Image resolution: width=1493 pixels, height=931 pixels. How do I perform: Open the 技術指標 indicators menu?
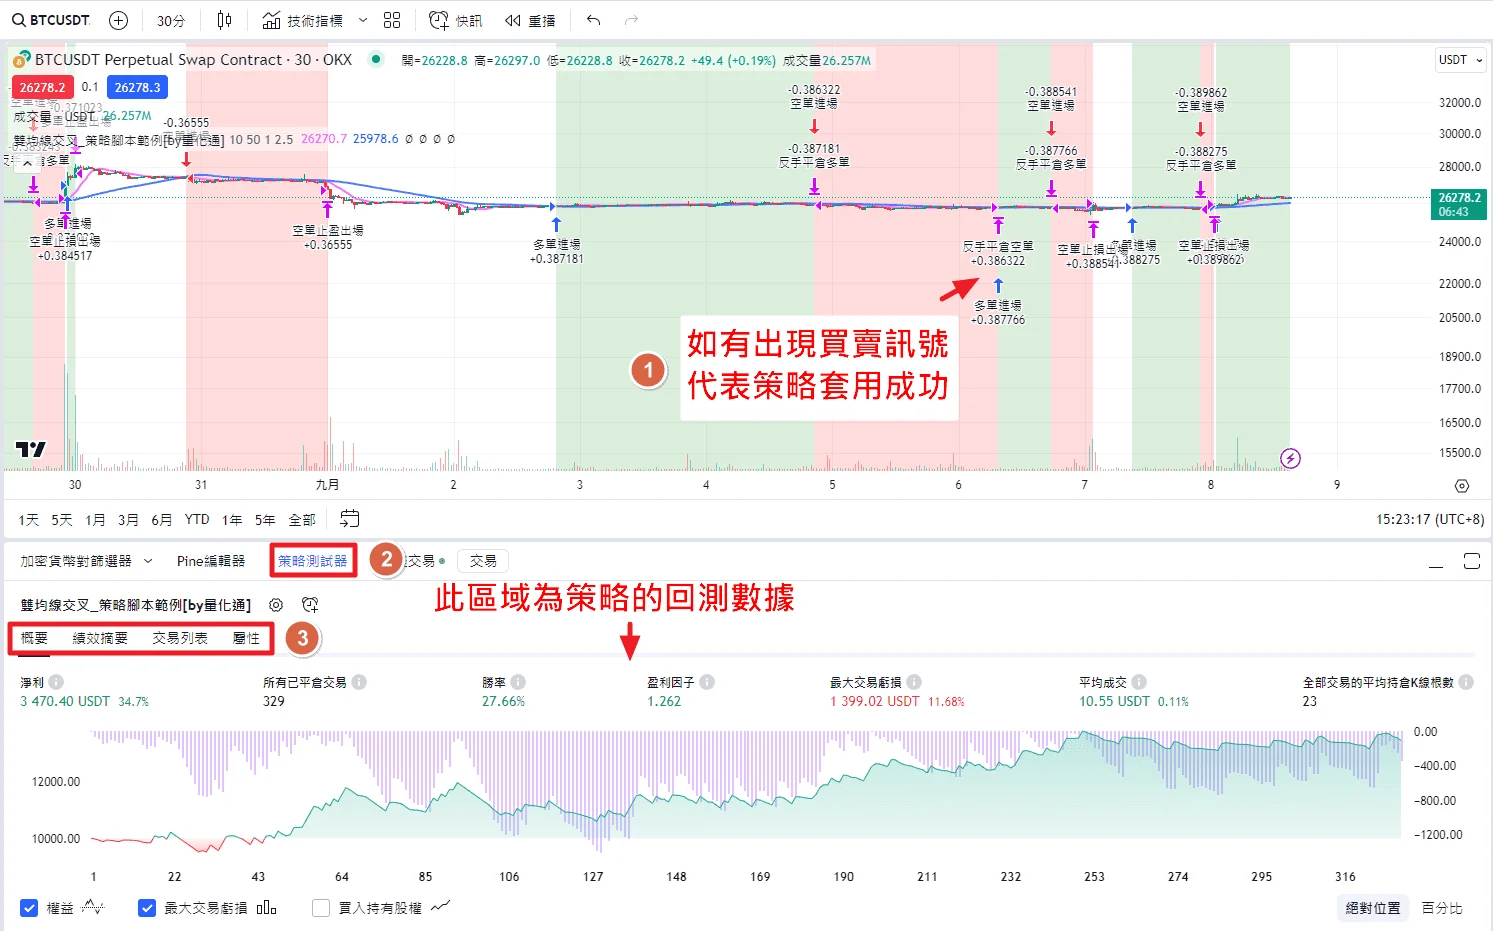[x=303, y=20]
